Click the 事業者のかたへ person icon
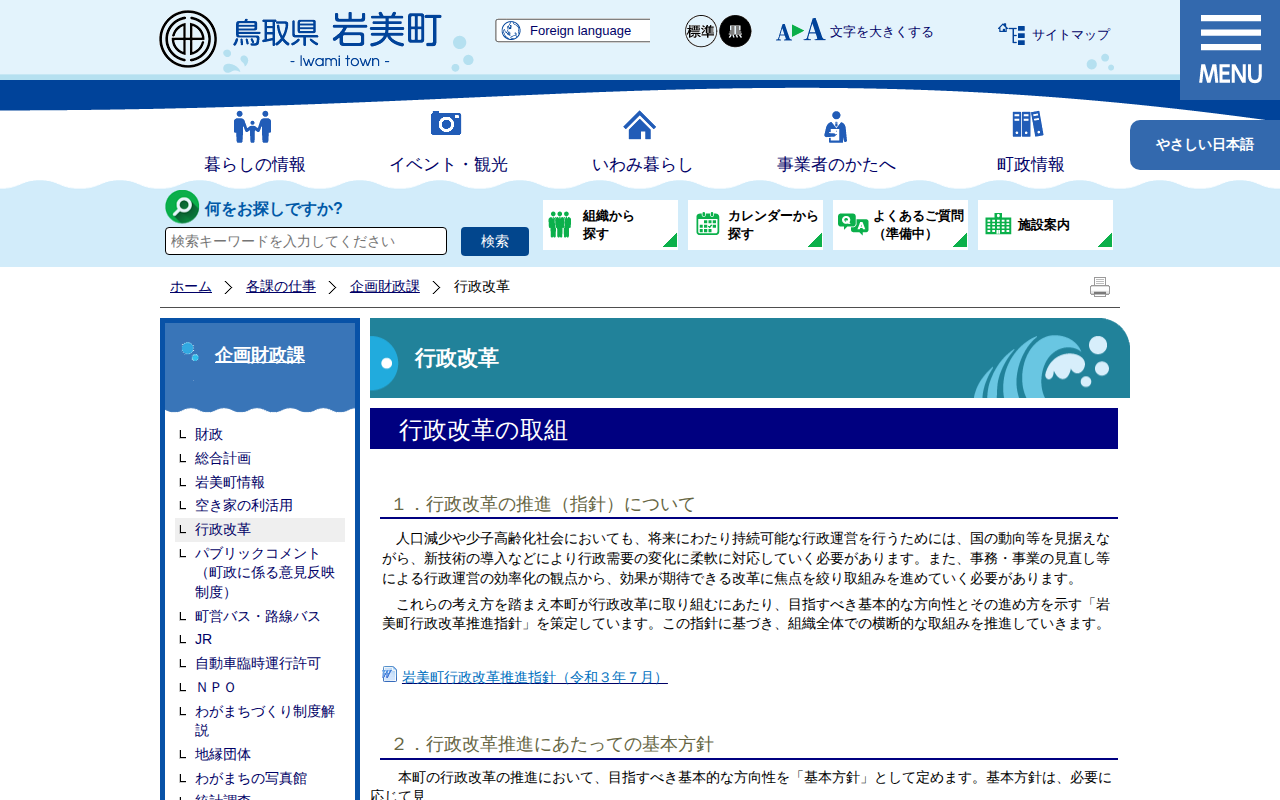This screenshot has width=1280, height=800. [x=836, y=126]
